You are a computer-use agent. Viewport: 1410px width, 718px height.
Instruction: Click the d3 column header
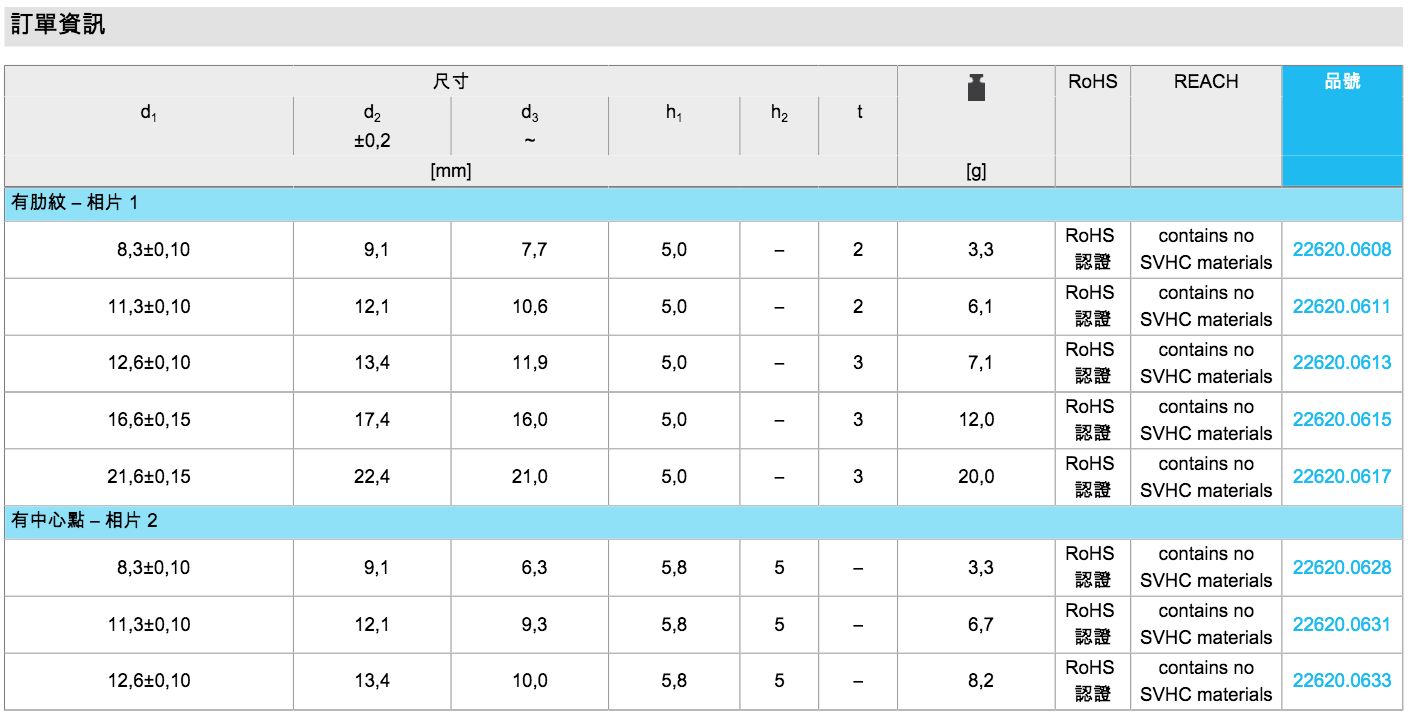(529, 114)
